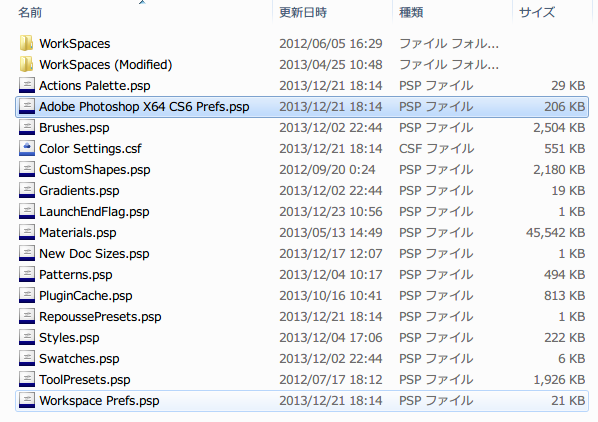Select the file name New Doc Sizes.psp

click(x=94, y=254)
